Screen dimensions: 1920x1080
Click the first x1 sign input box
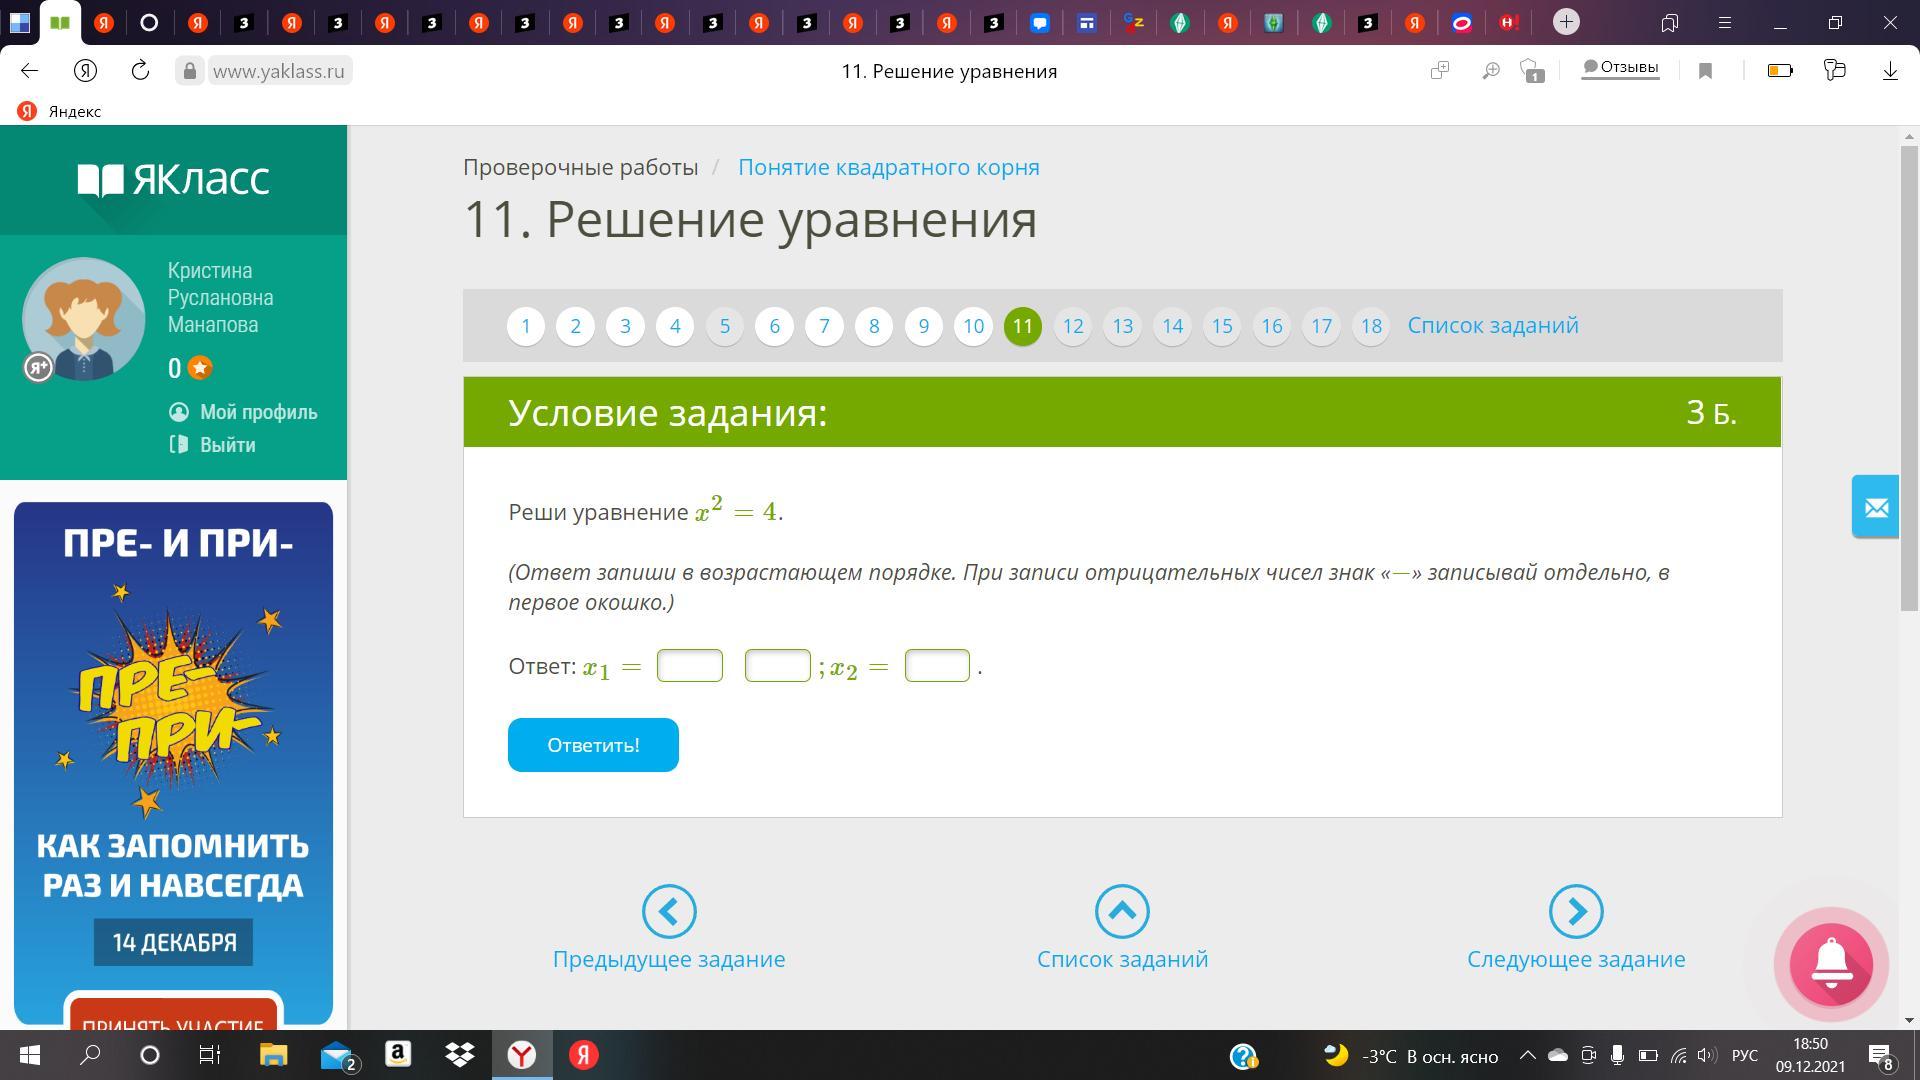(690, 666)
